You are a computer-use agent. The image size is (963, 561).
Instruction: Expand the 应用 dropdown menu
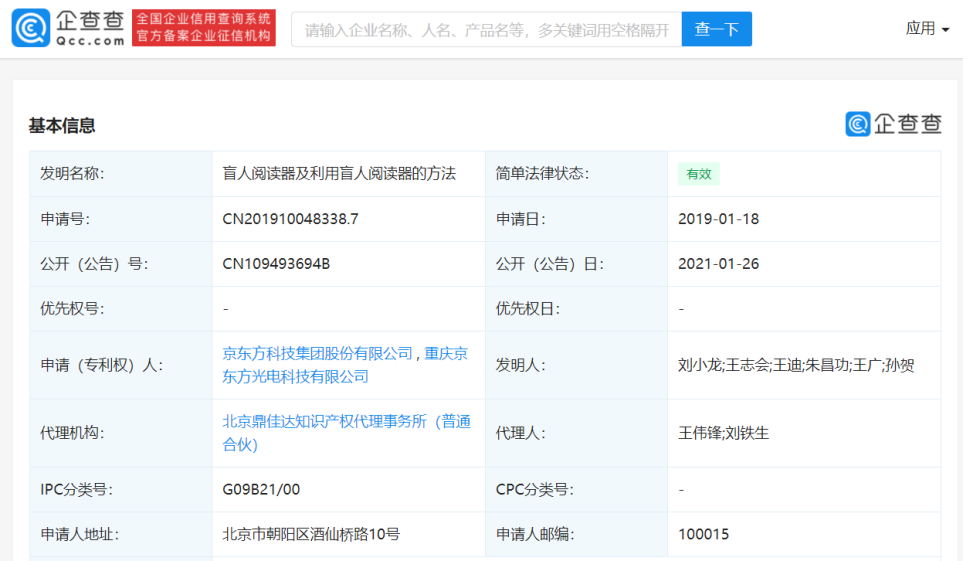point(927,28)
